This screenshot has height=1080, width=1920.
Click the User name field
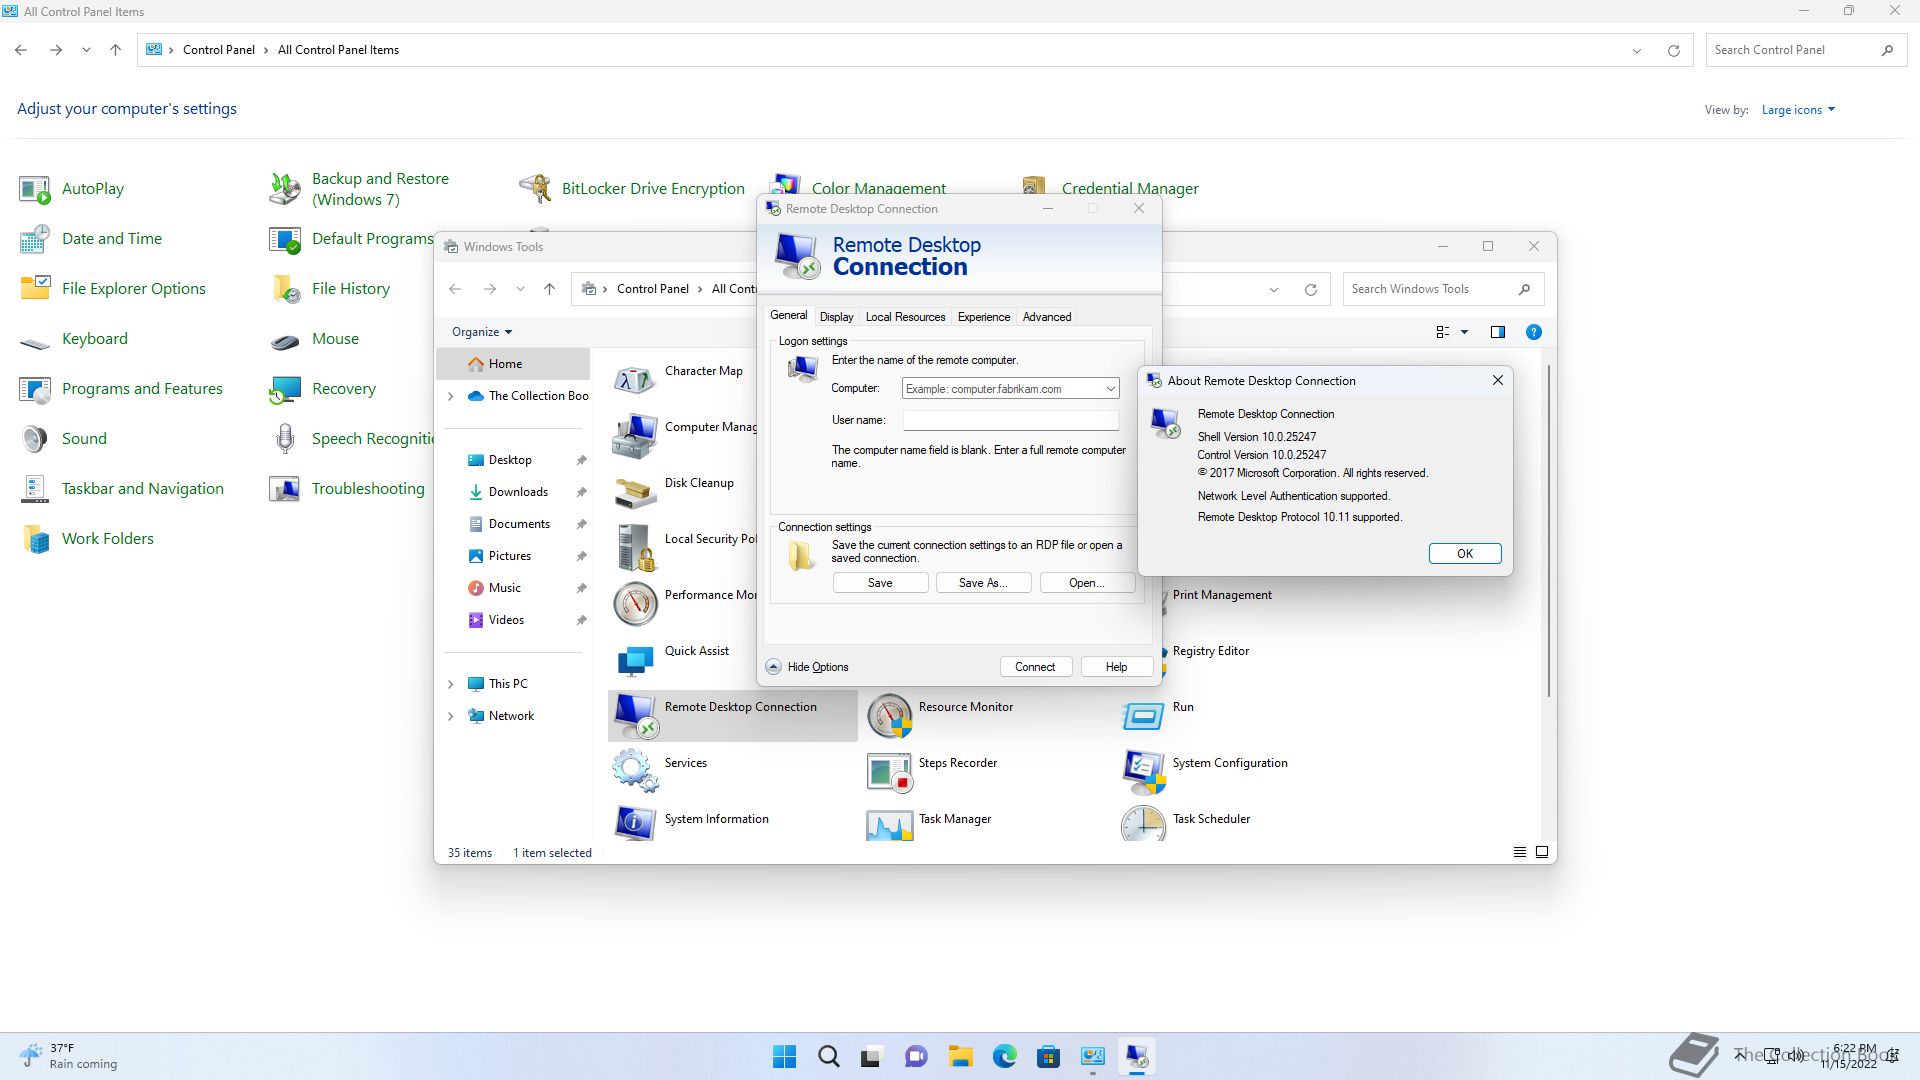pyautogui.click(x=1010, y=421)
